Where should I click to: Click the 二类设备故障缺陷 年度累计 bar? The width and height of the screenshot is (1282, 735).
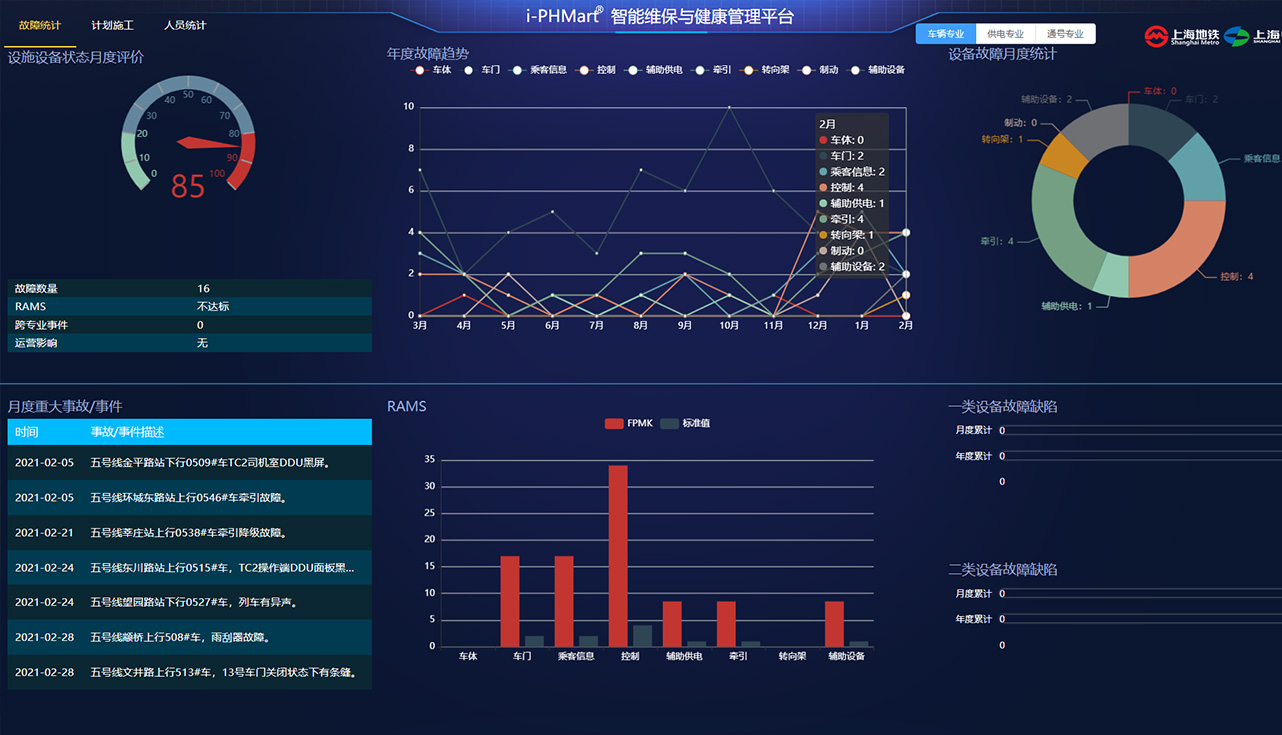coord(1140,620)
